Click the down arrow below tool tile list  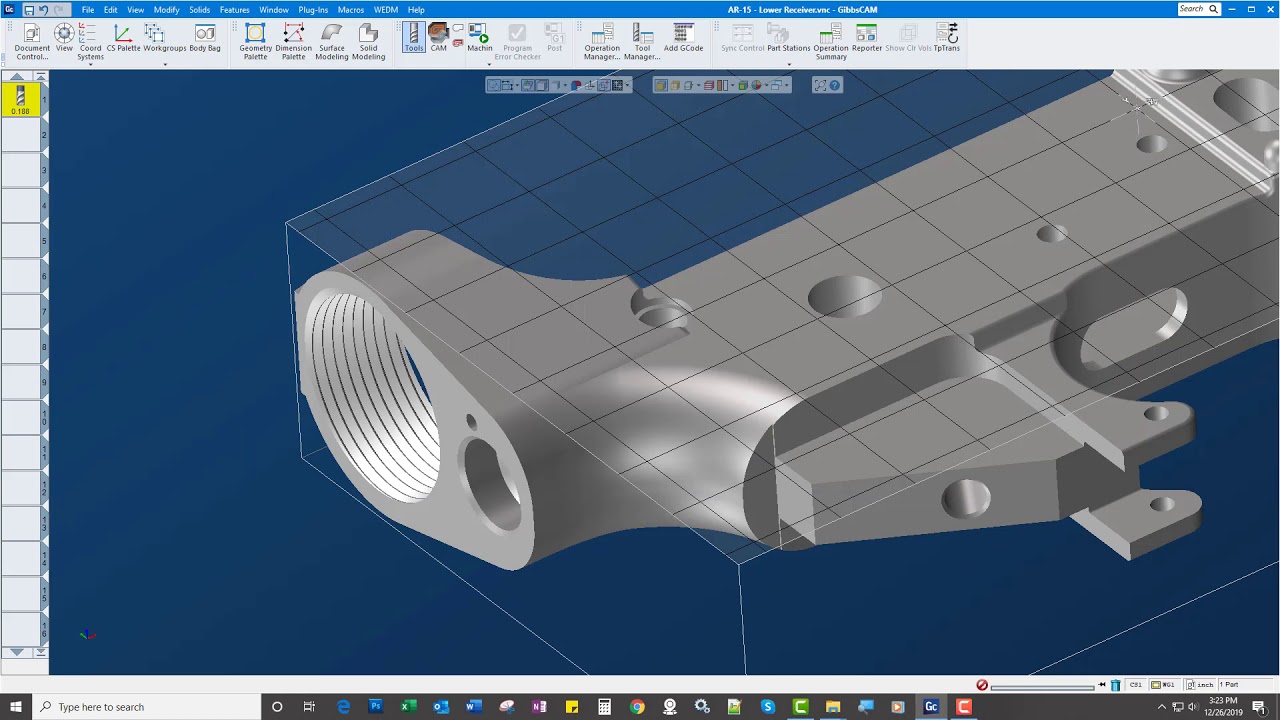17,652
